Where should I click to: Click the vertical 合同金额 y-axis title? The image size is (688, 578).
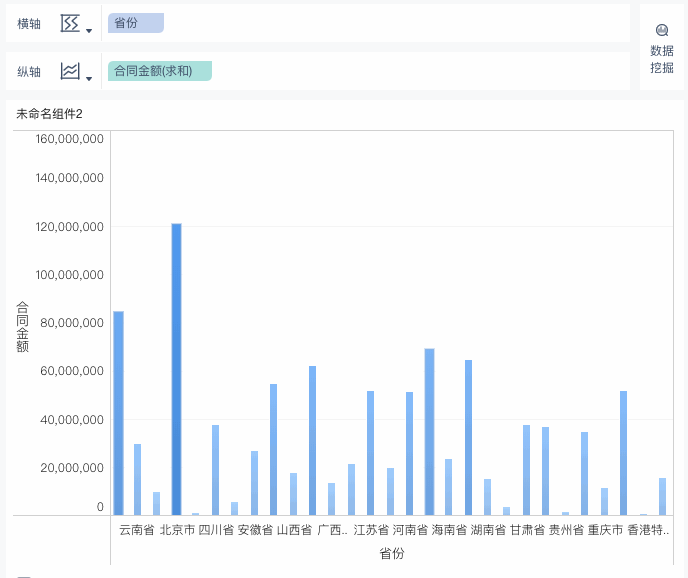pos(22,327)
